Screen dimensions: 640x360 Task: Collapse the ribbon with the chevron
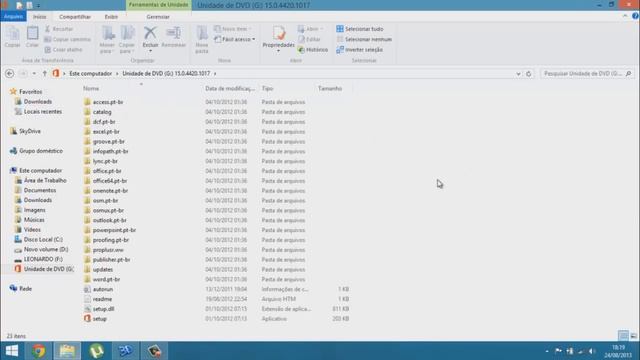click(625, 16)
